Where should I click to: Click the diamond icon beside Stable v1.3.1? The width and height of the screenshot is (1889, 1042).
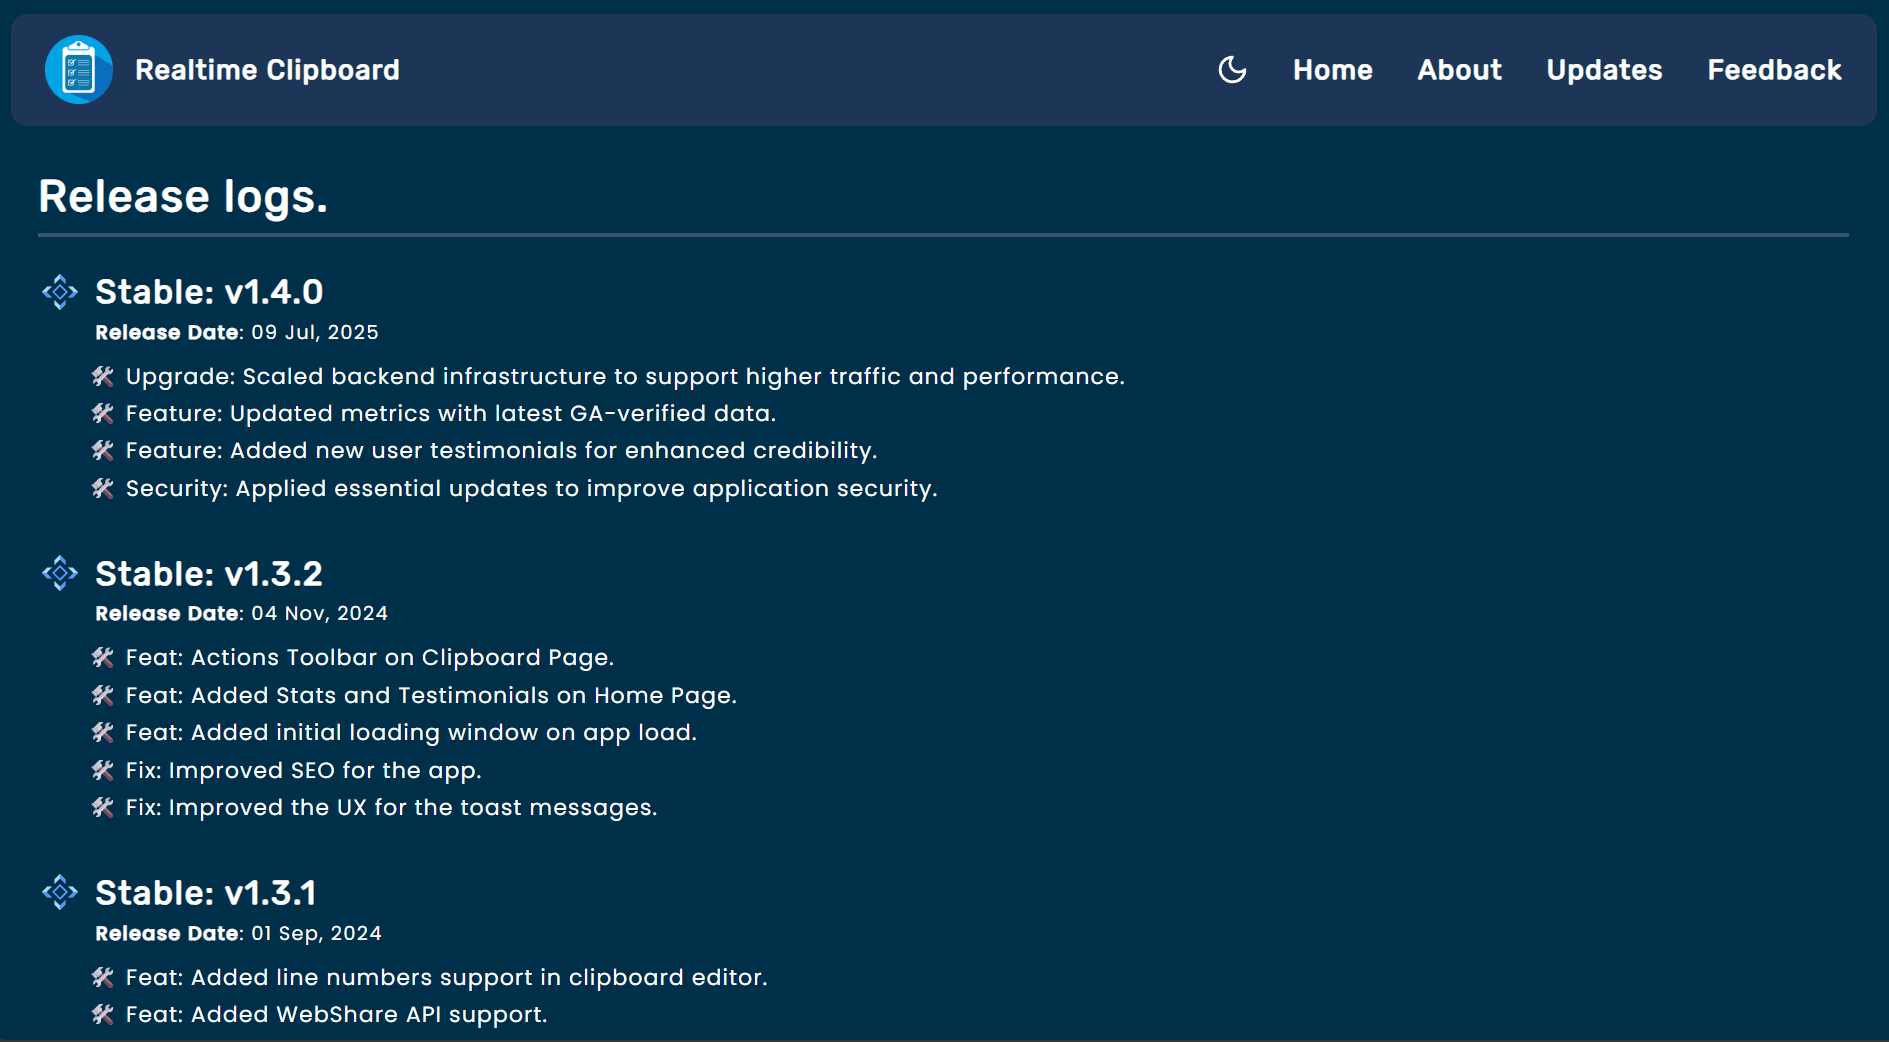60,892
